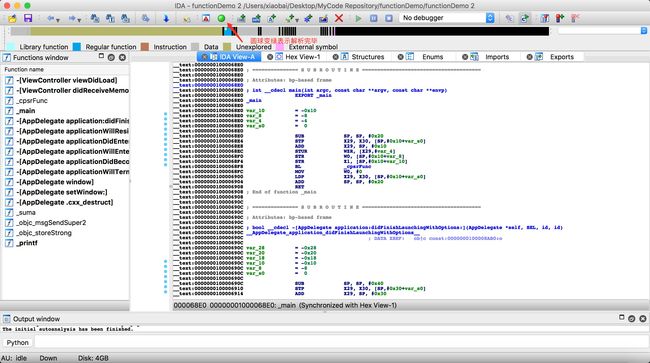The width and height of the screenshot is (650, 363).
Task: Click the Library function color legend swatch
Action: pos(11,47)
